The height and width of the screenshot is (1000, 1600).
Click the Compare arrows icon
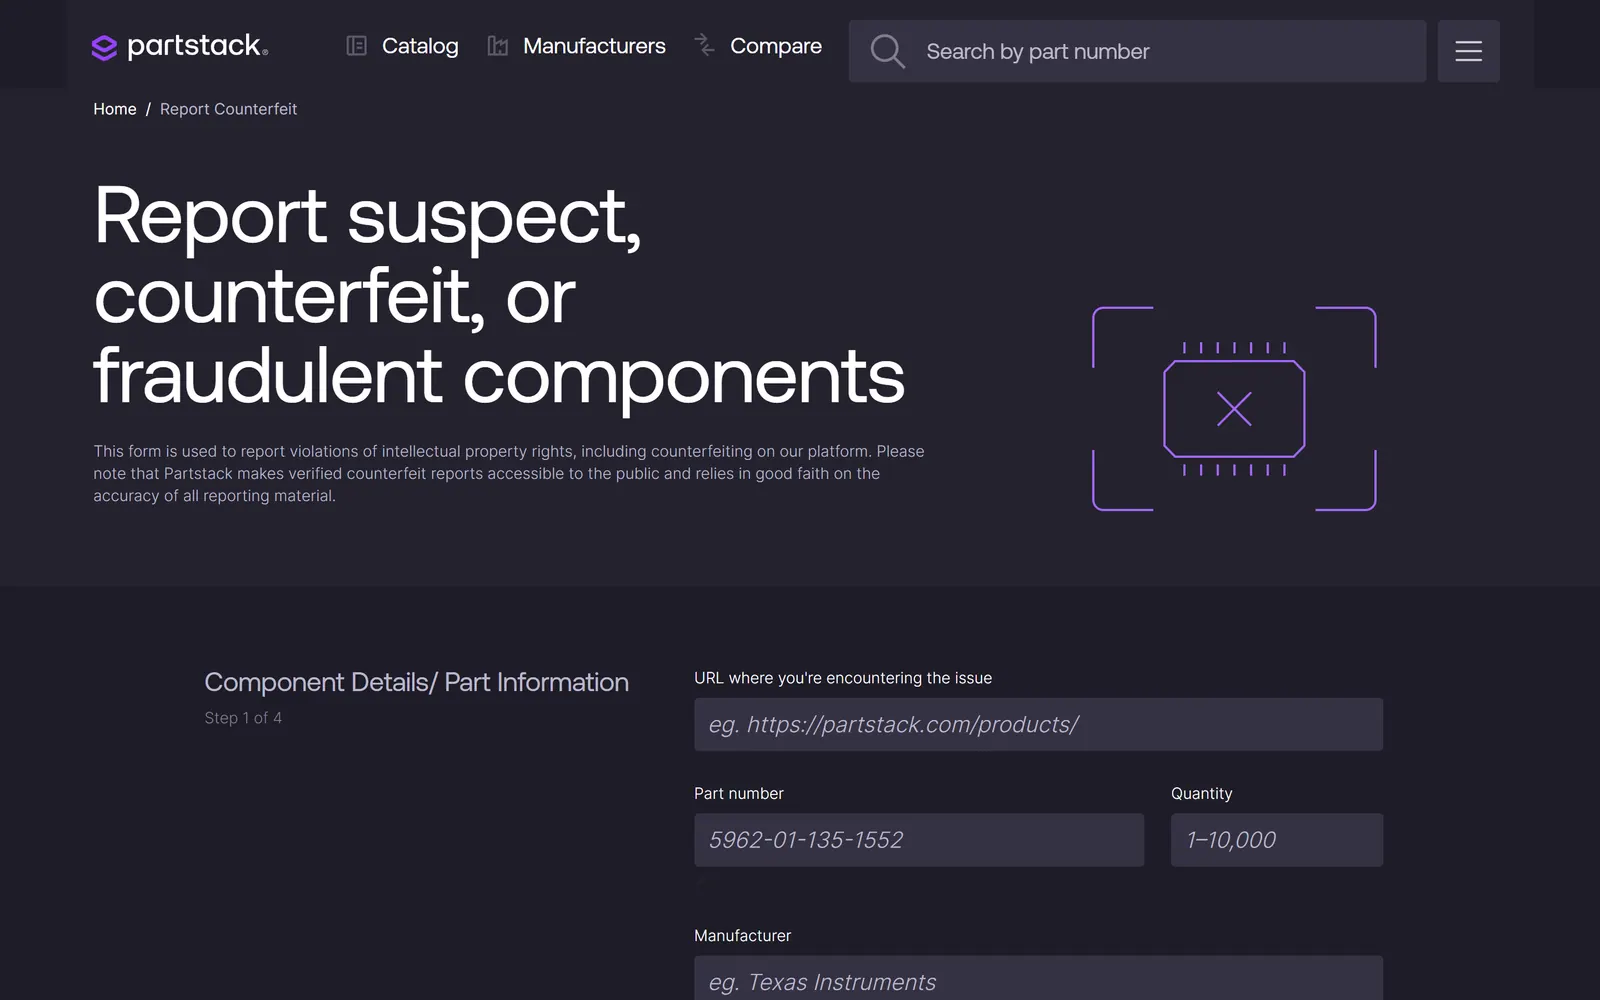(x=704, y=44)
